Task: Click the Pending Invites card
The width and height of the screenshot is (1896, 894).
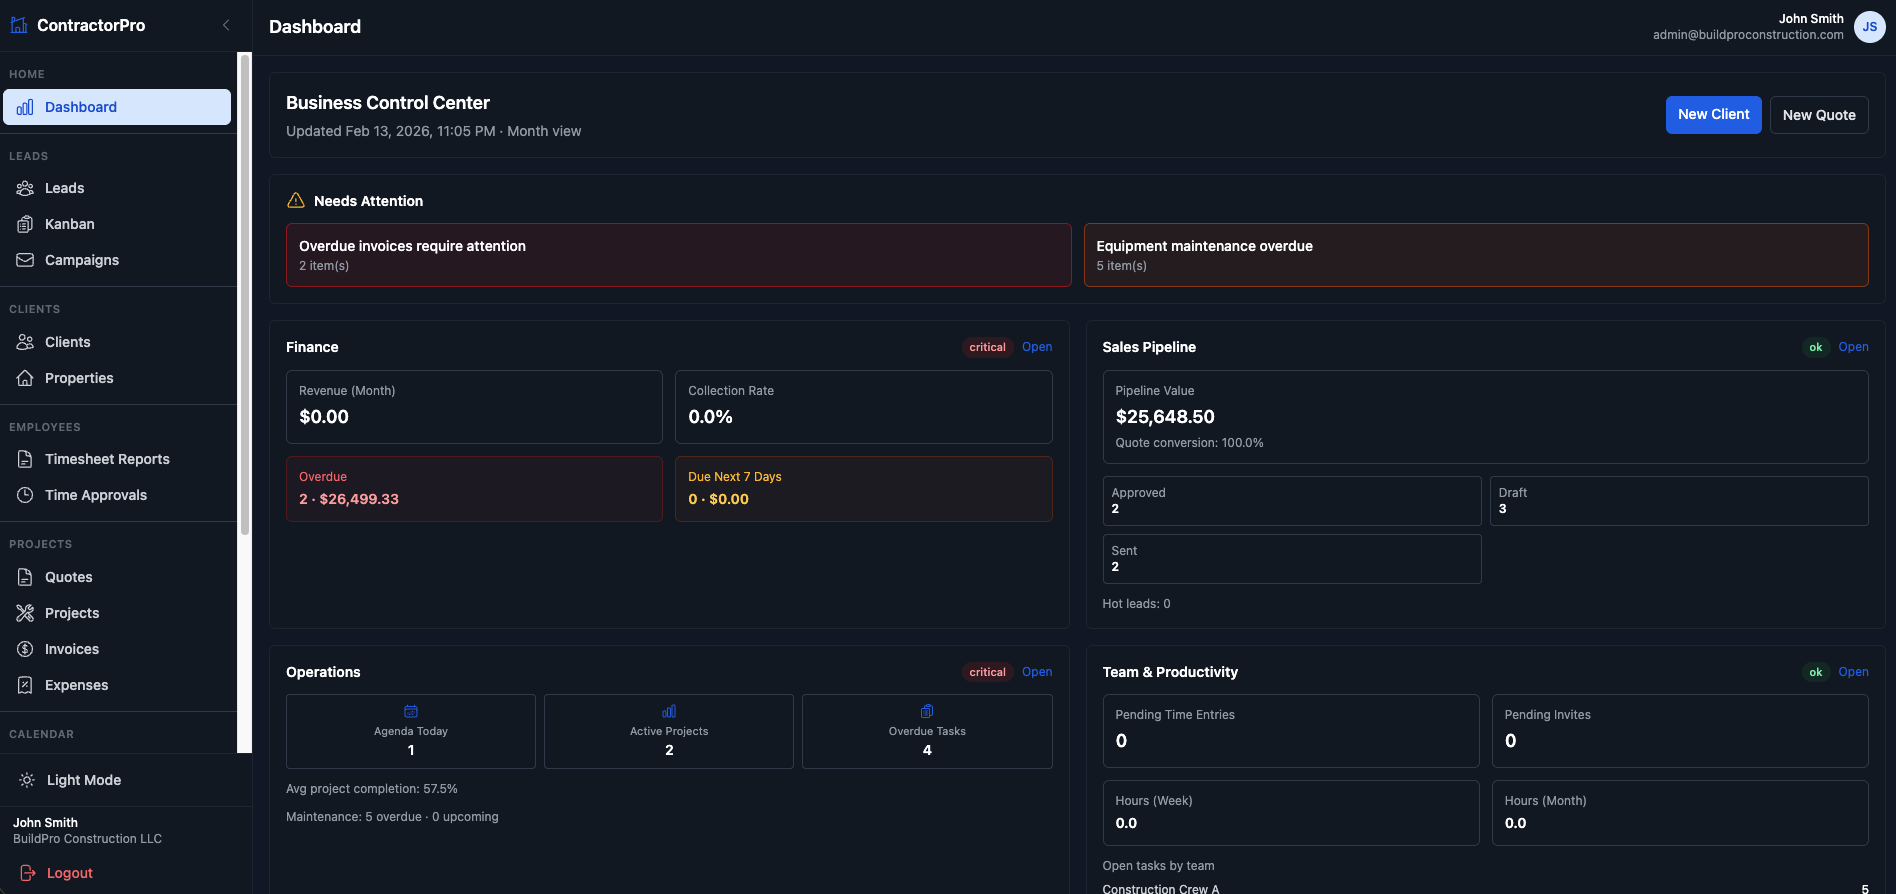Action: 1680,731
